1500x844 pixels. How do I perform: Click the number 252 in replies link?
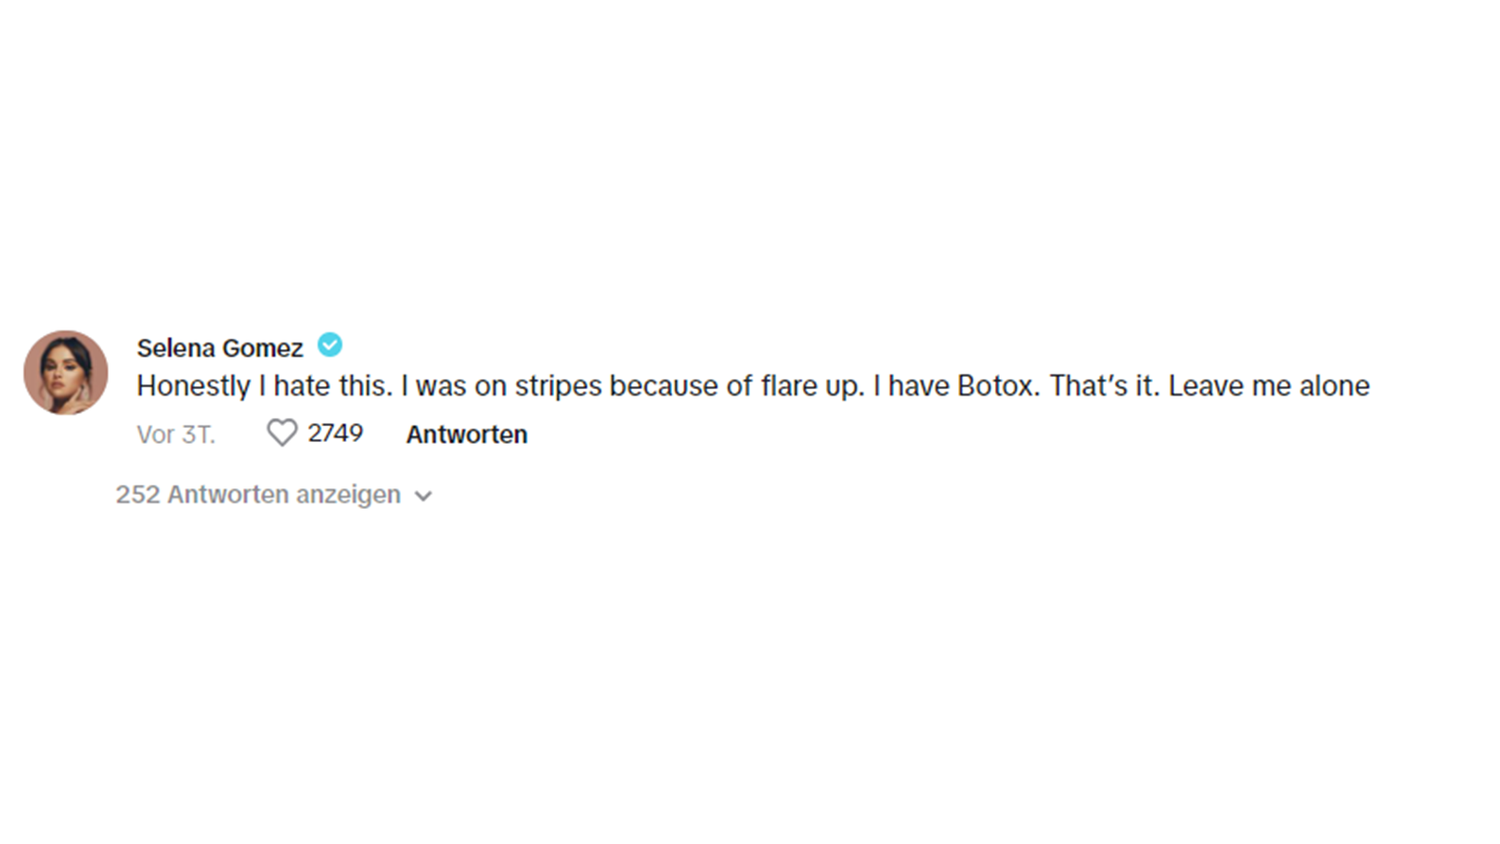coord(138,495)
